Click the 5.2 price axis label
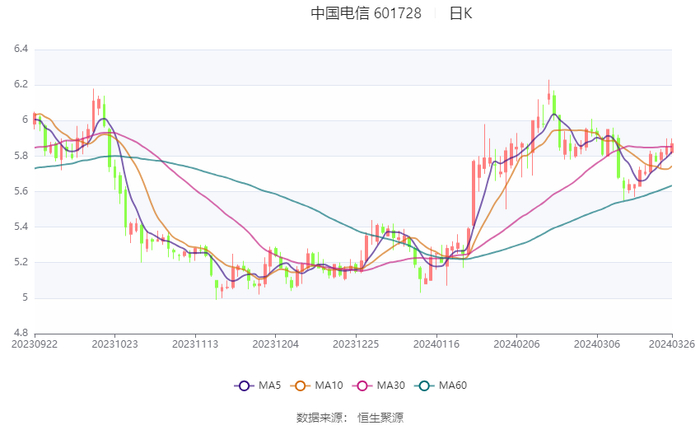This screenshot has width=700, height=426. pos(21,262)
